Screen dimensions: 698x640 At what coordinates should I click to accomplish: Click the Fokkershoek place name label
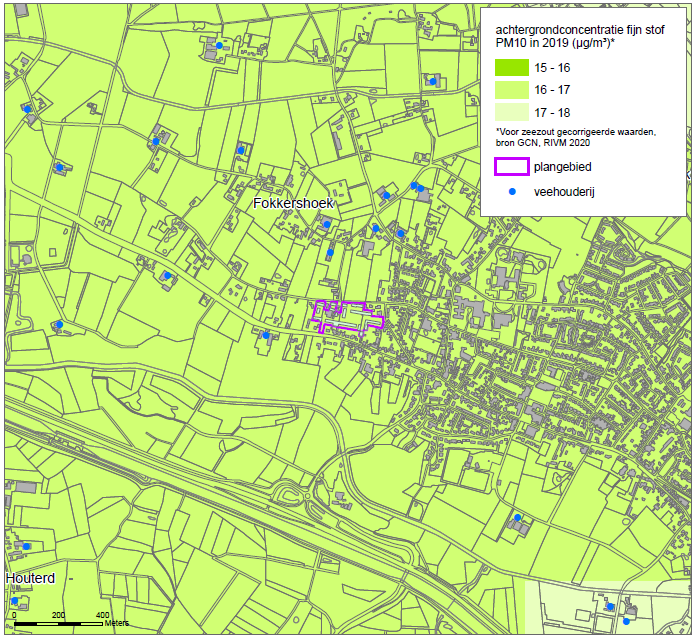(x=293, y=203)
